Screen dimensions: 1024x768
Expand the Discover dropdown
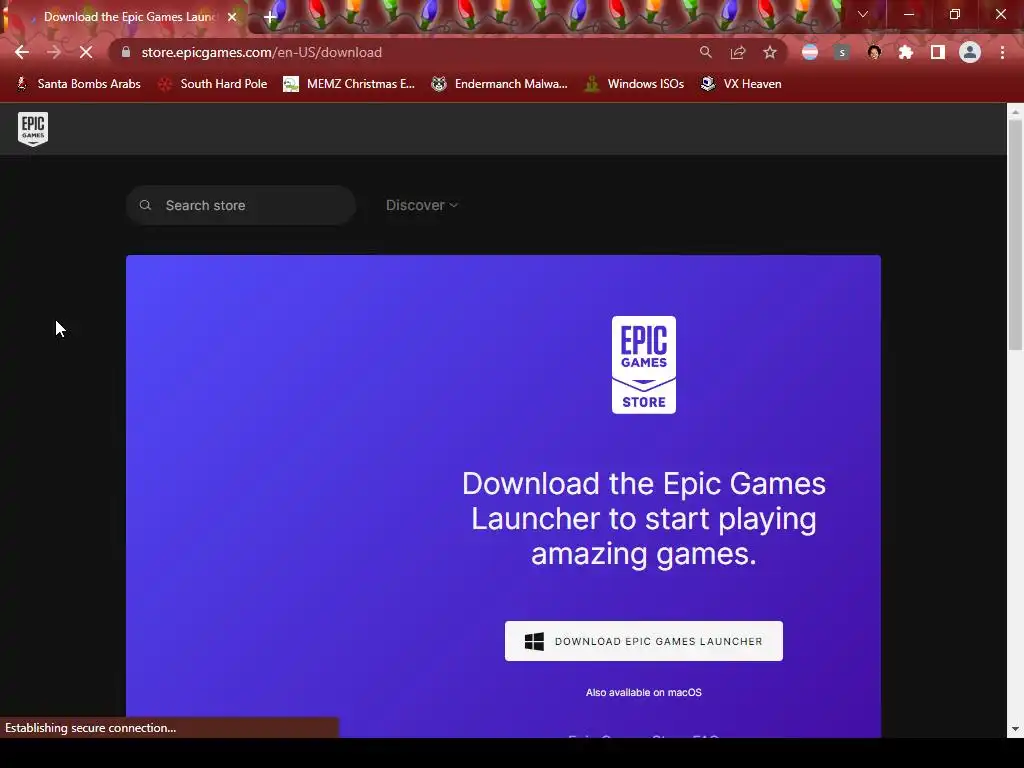coord(422,205)
